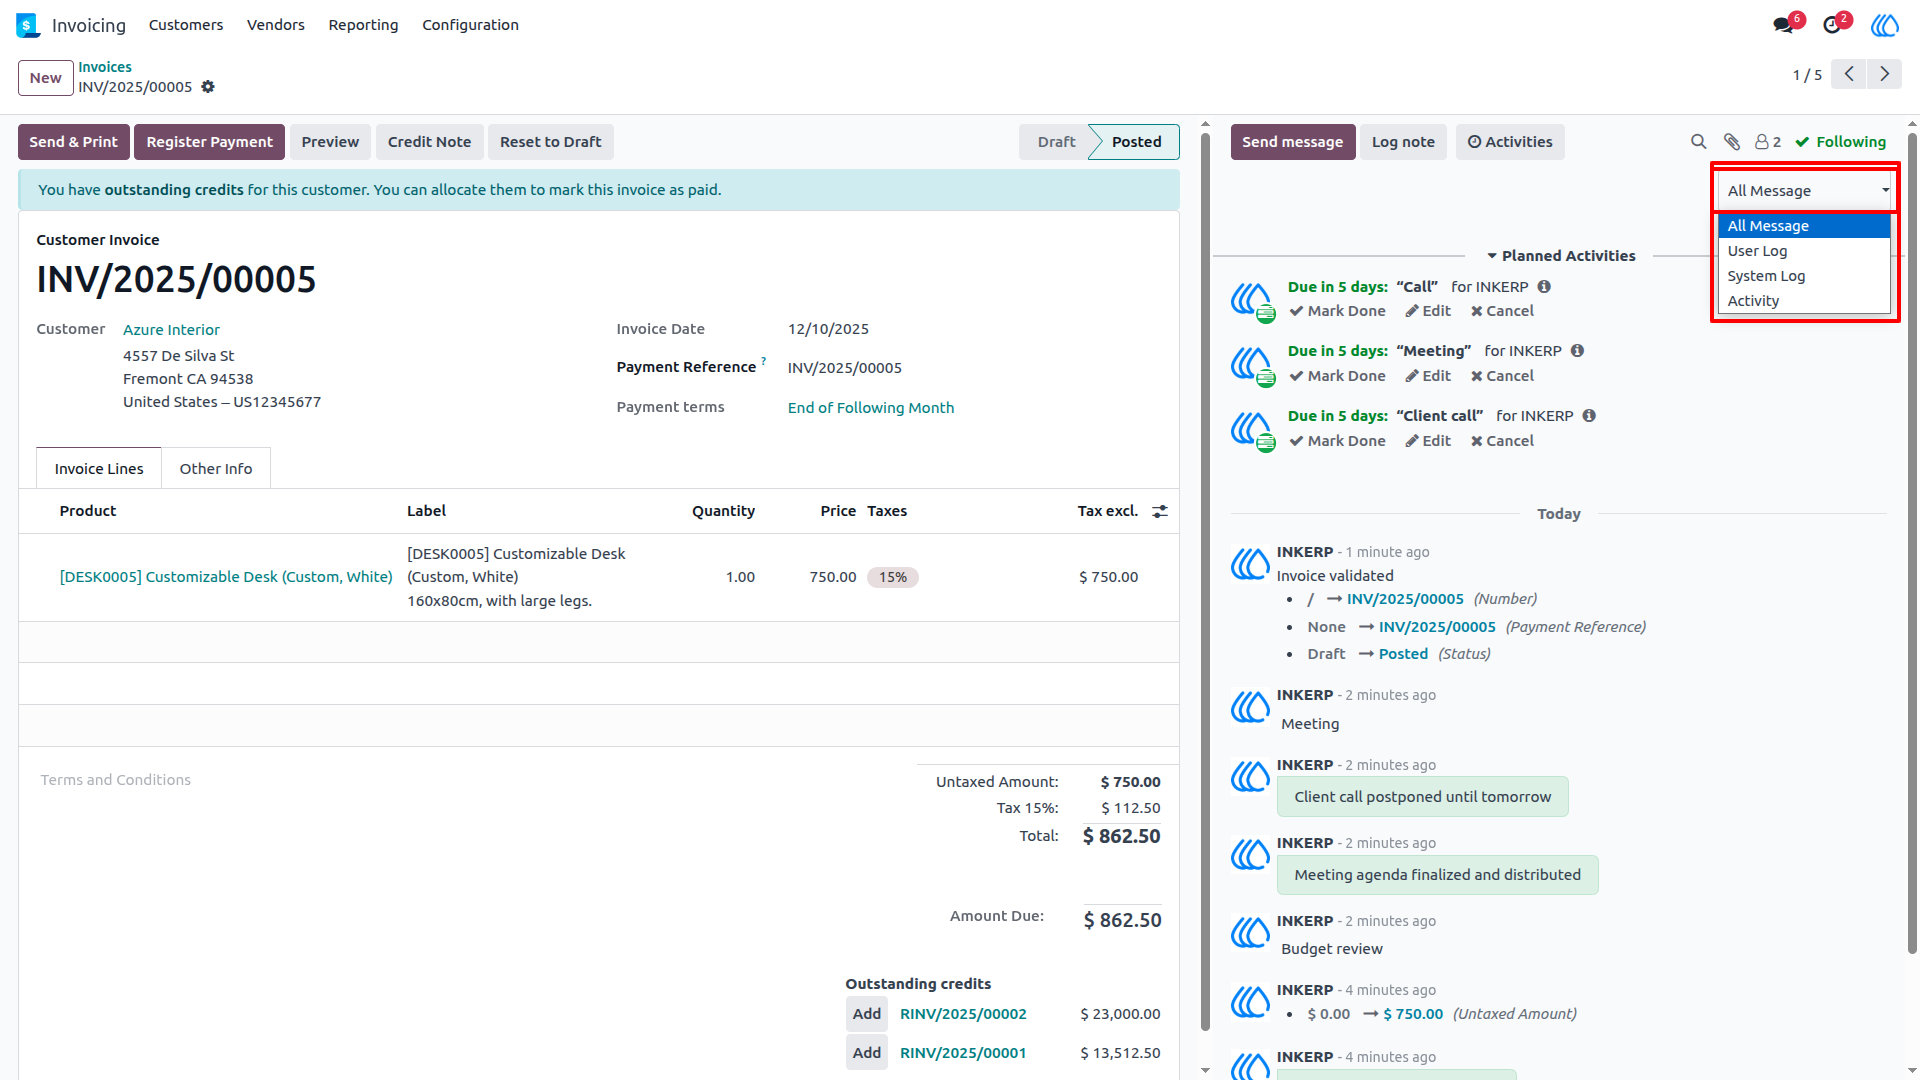Screen dimensions: 1920x1080
Task: Search messages in the chatter
Action: pyautogui.click(x=1698, y=142)
